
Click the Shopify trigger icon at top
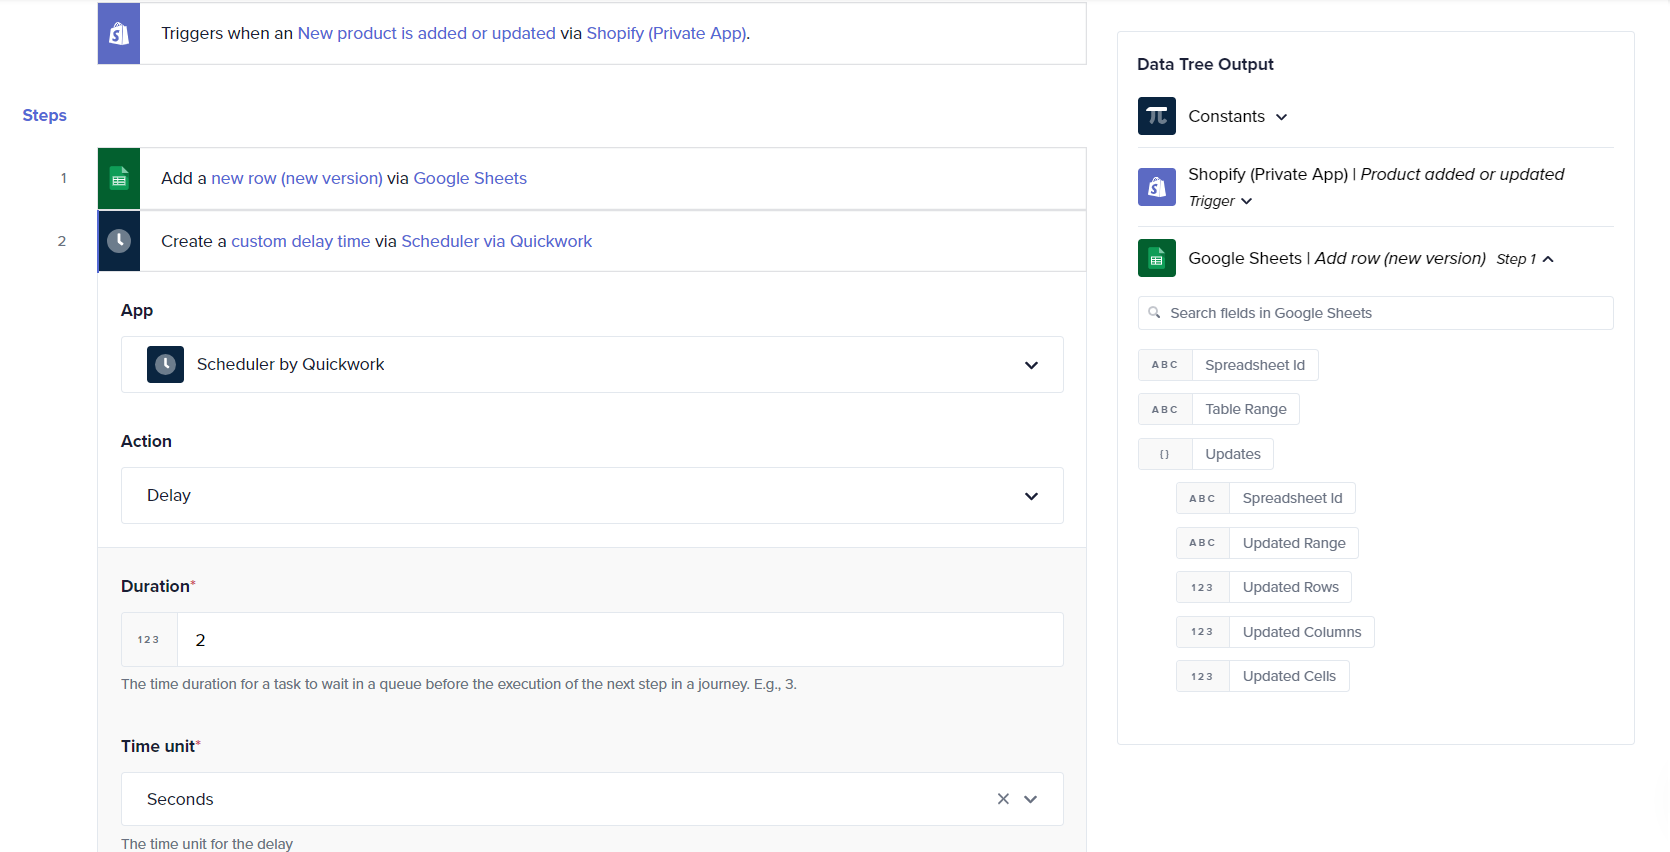119,34
